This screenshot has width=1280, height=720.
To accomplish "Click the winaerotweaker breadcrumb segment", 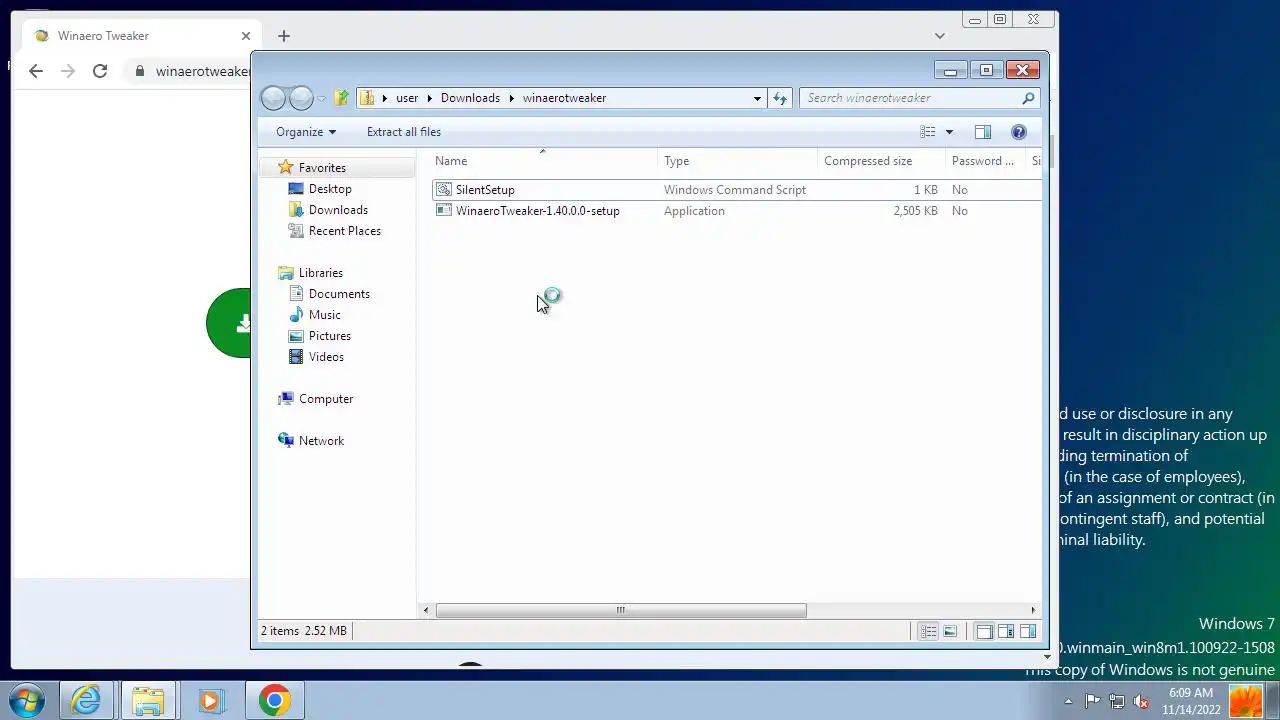I will coord(564,98).
